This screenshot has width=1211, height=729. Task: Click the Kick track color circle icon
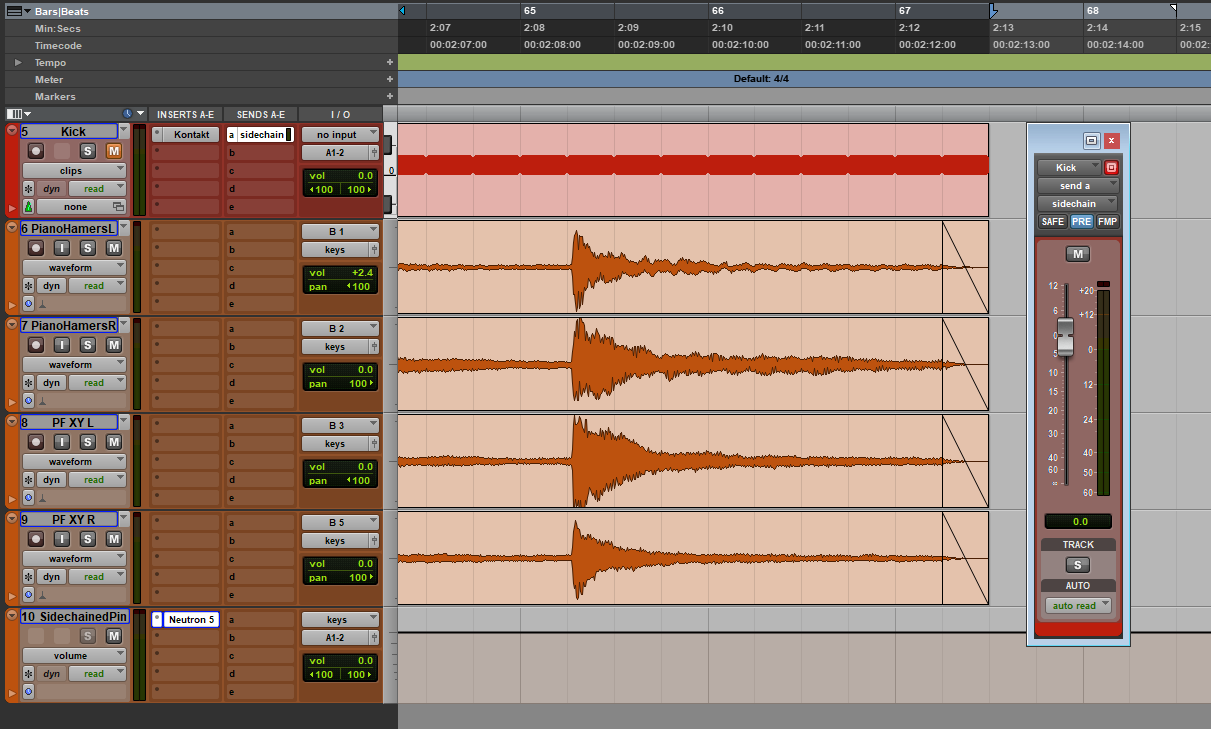pyautogui.click(x=12, y=131)
